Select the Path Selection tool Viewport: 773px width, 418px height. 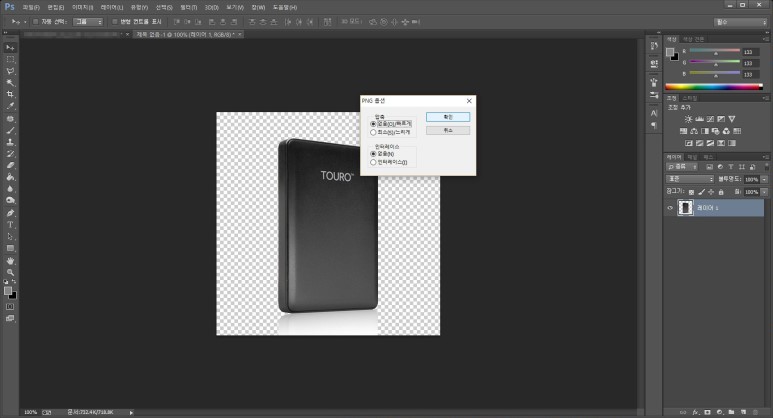(x=10, y=237)
